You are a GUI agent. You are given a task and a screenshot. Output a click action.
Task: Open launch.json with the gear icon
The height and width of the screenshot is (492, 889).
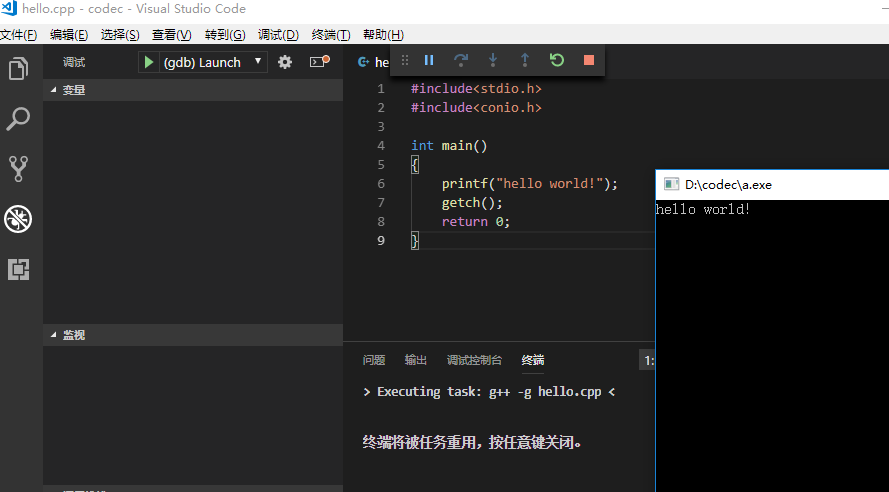(285, 62)
